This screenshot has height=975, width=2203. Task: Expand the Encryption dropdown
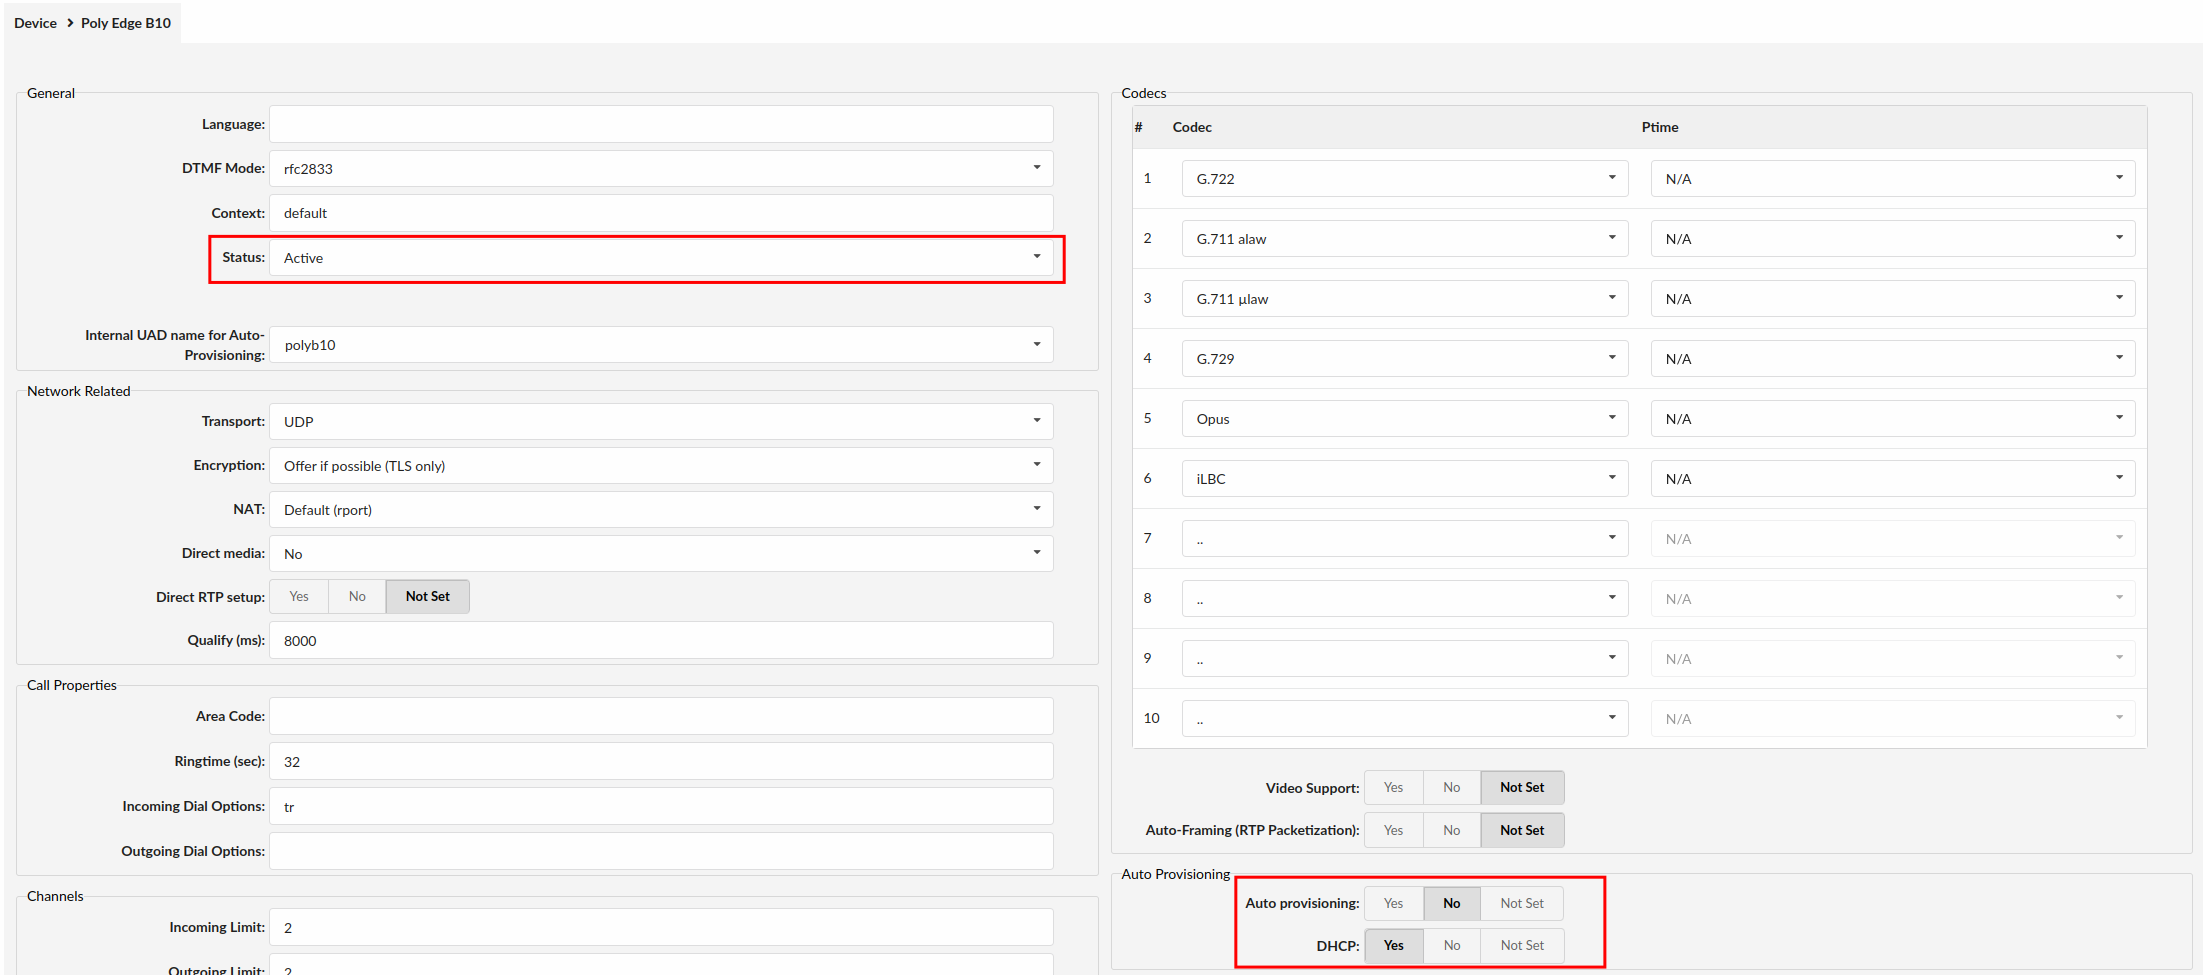tap(660, 466)
